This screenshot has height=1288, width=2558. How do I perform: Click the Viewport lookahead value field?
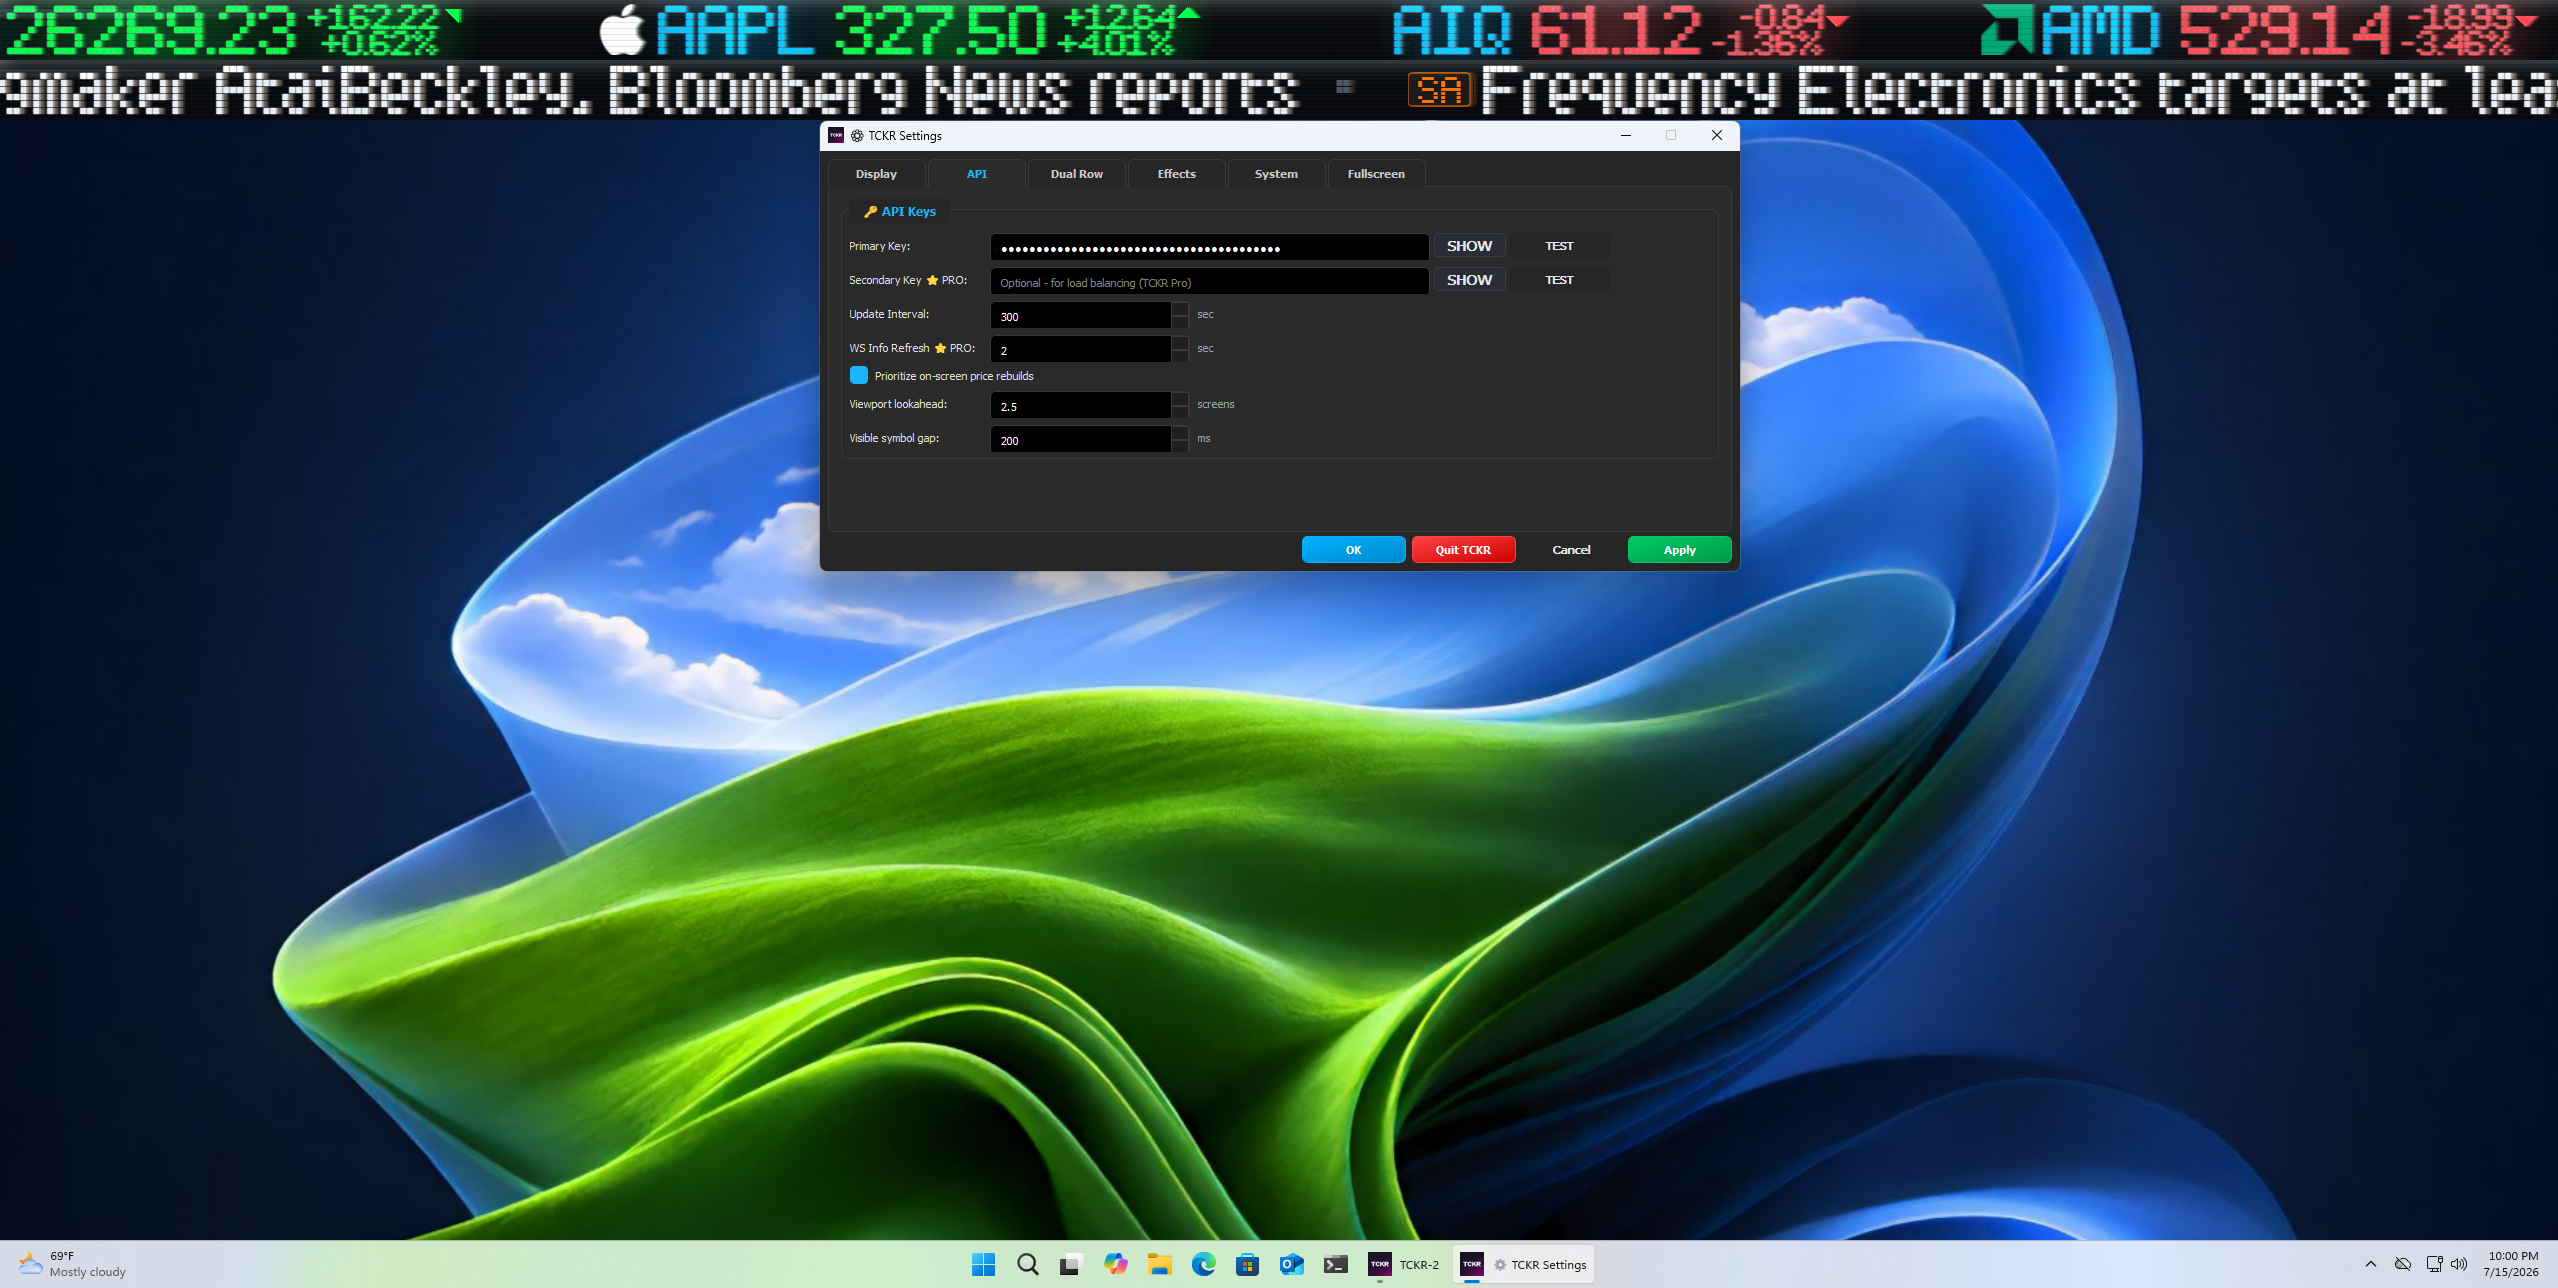[x=1080, y=406]
